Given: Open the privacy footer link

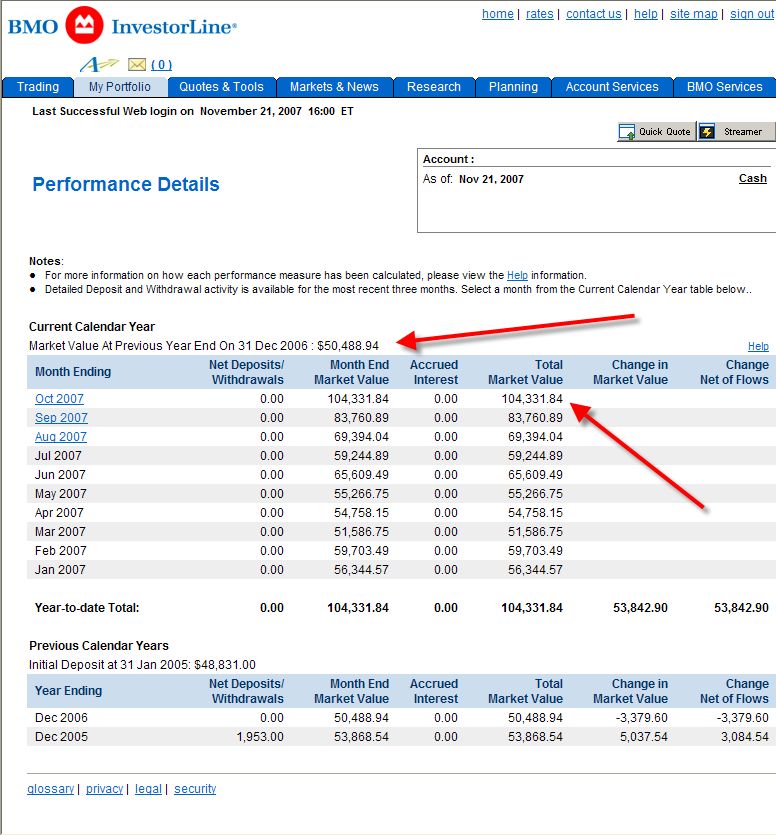Looking at the screenshot, I should coord(104,789).
